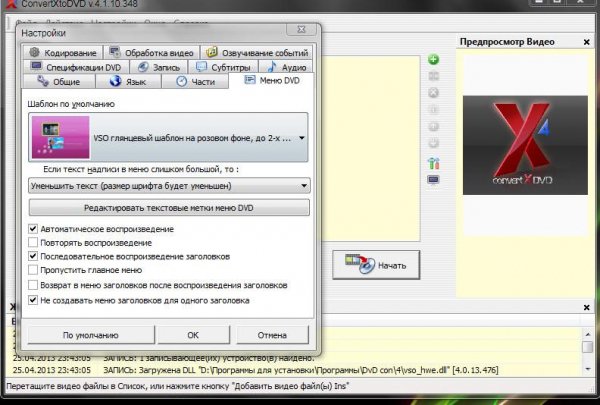Close the Предпросмотр Видео panel
Image resolution: width=600 pixels, height=405 pixels.
[x=587, y=42]
